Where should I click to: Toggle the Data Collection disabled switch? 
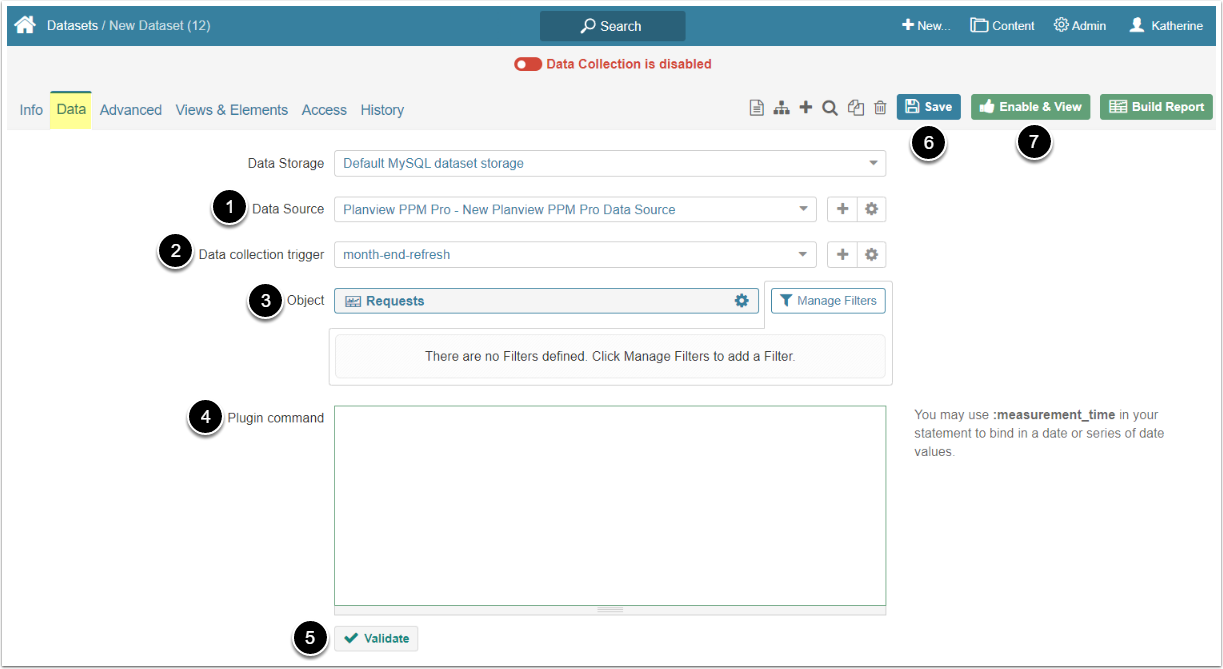coord(528,64)
